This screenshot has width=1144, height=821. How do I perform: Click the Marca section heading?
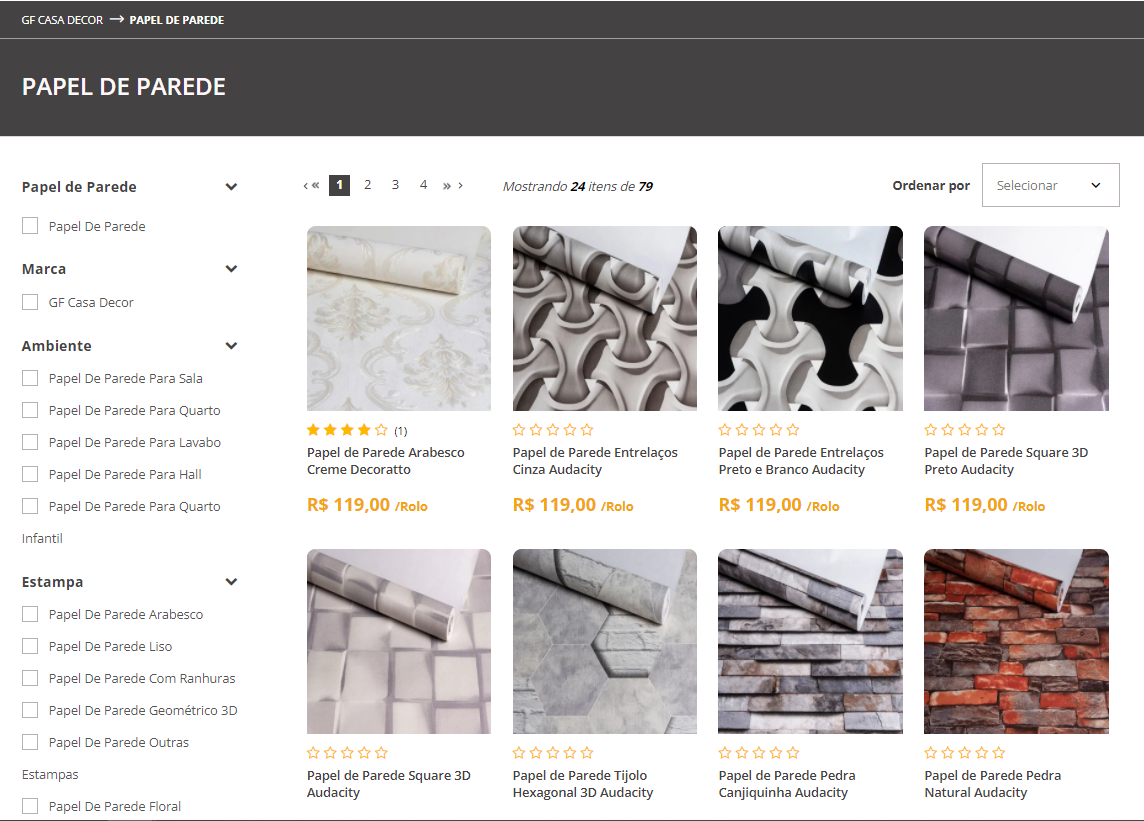tap(44, 269)
